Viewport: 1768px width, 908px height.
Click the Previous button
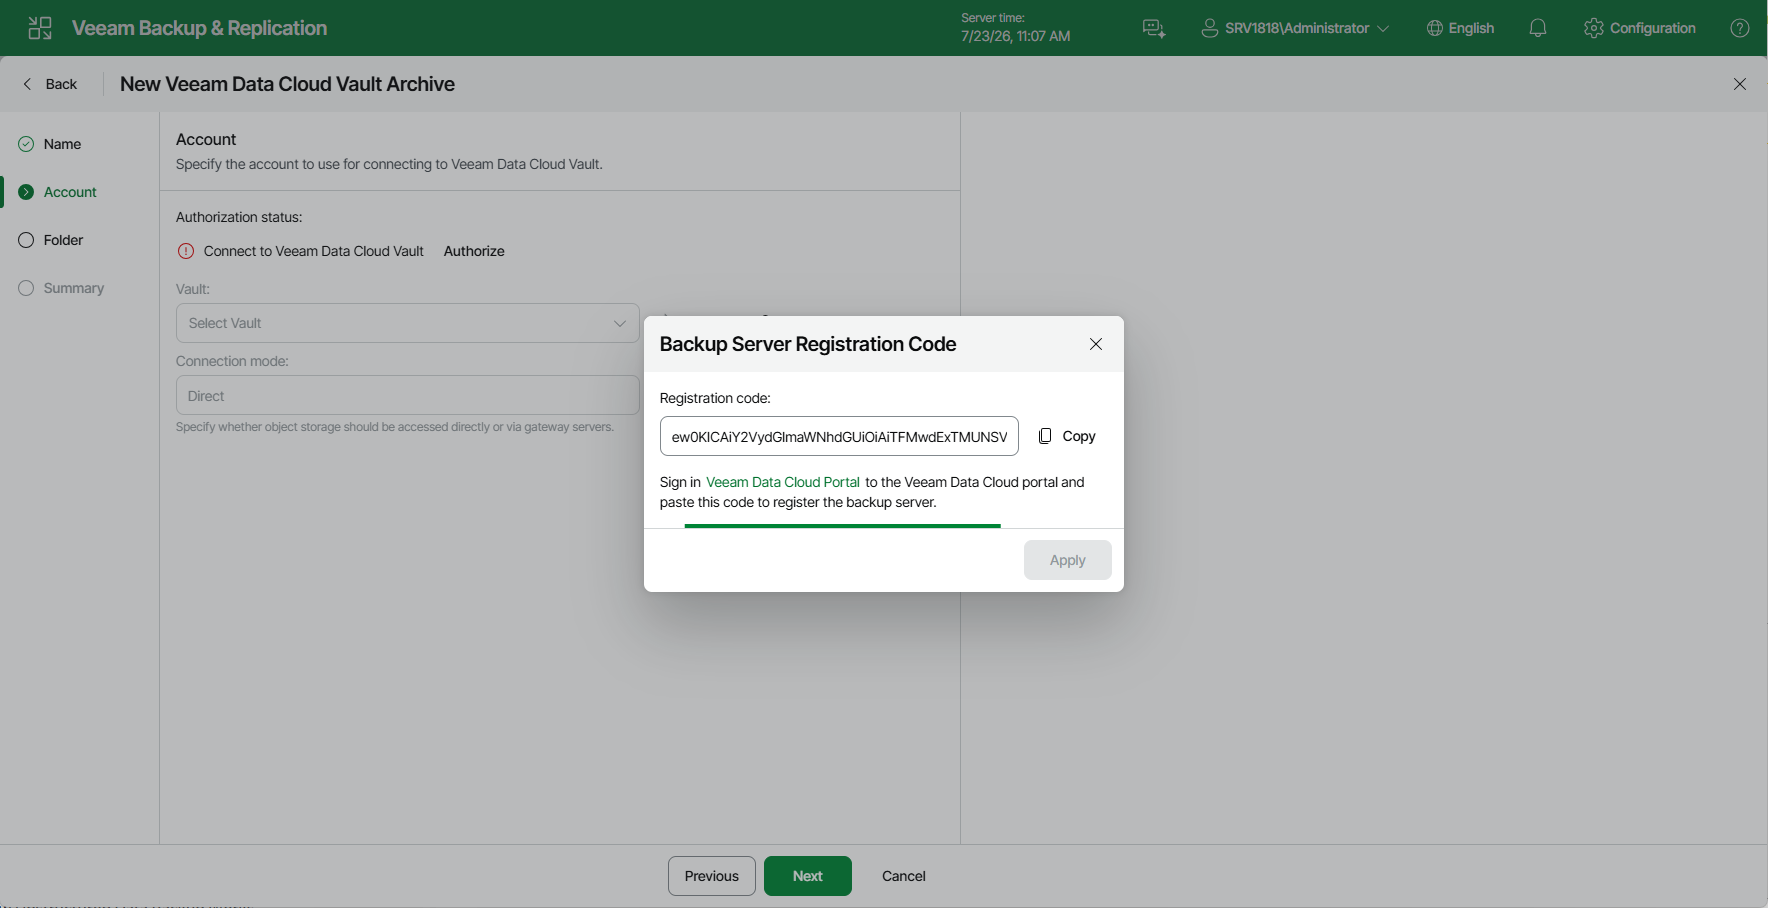point(712,876)
